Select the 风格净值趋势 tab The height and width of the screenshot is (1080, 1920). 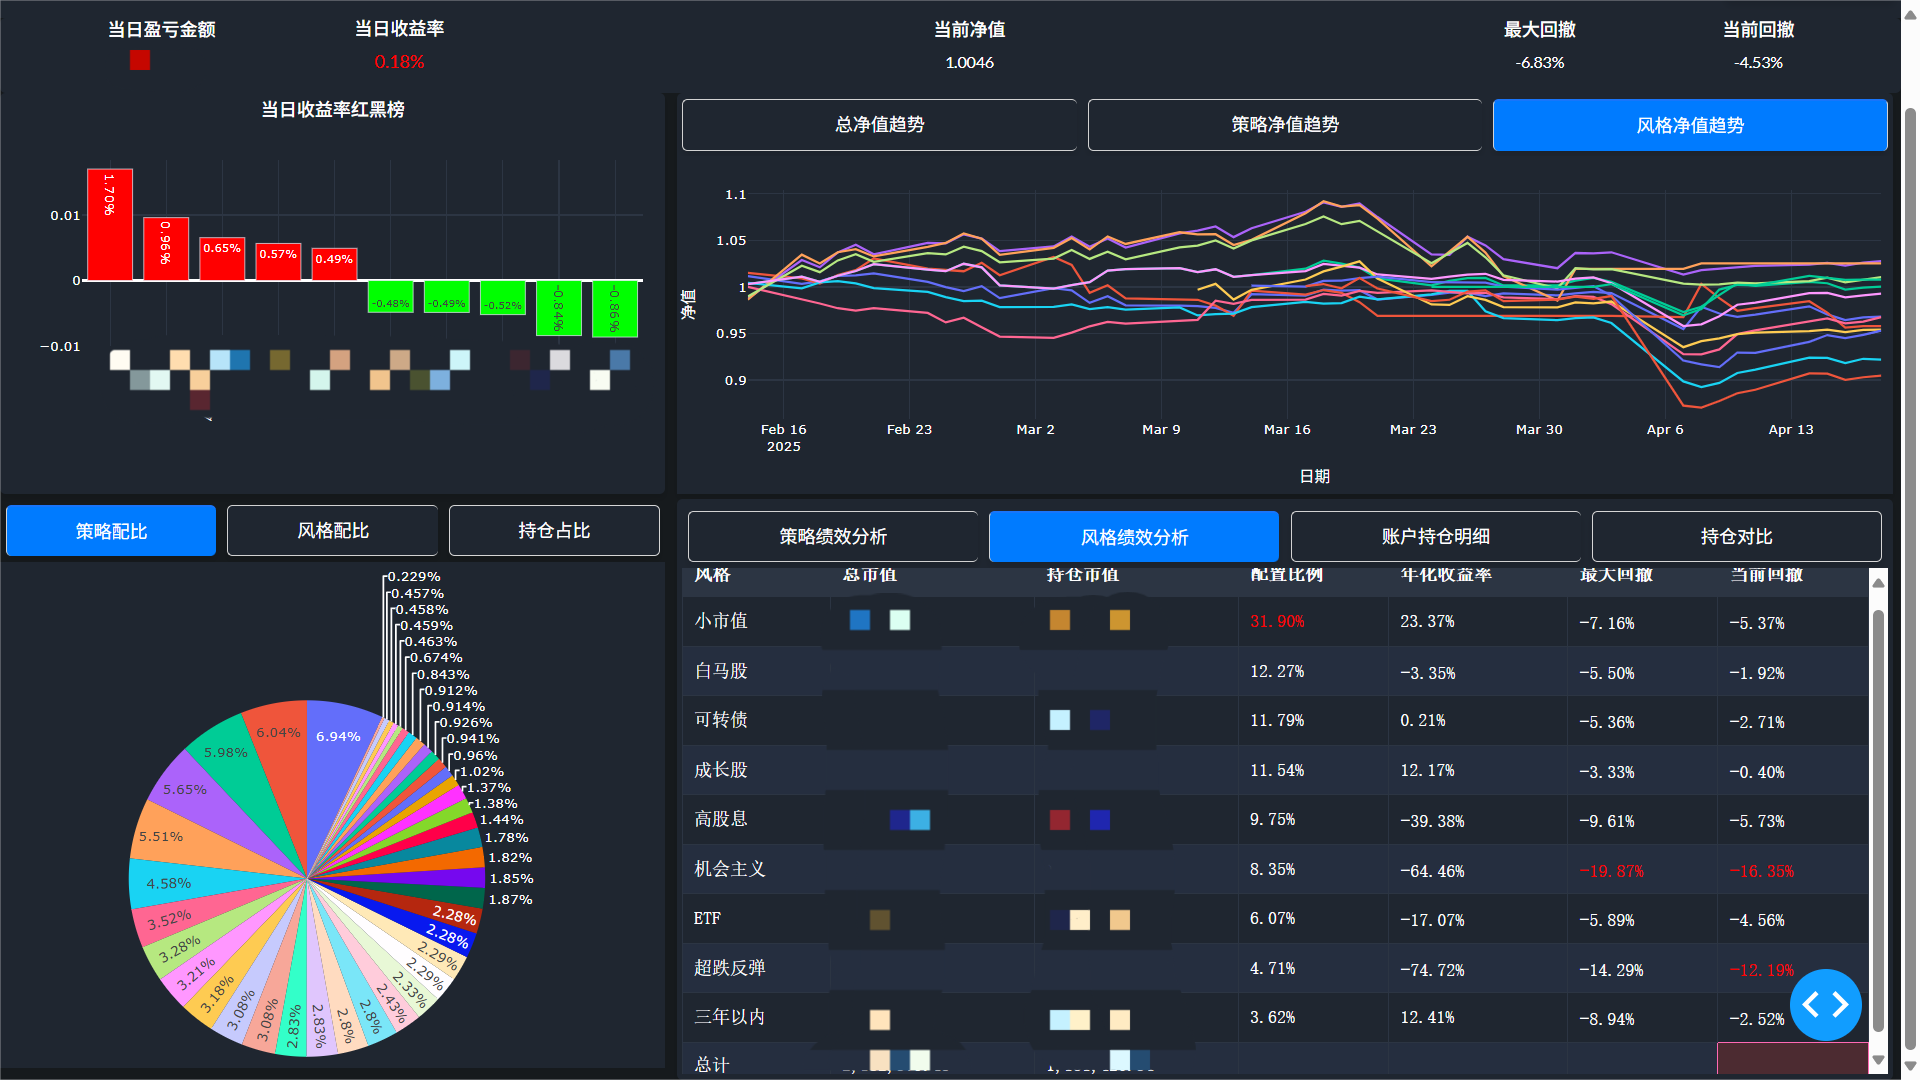[x=1689, y=125]
